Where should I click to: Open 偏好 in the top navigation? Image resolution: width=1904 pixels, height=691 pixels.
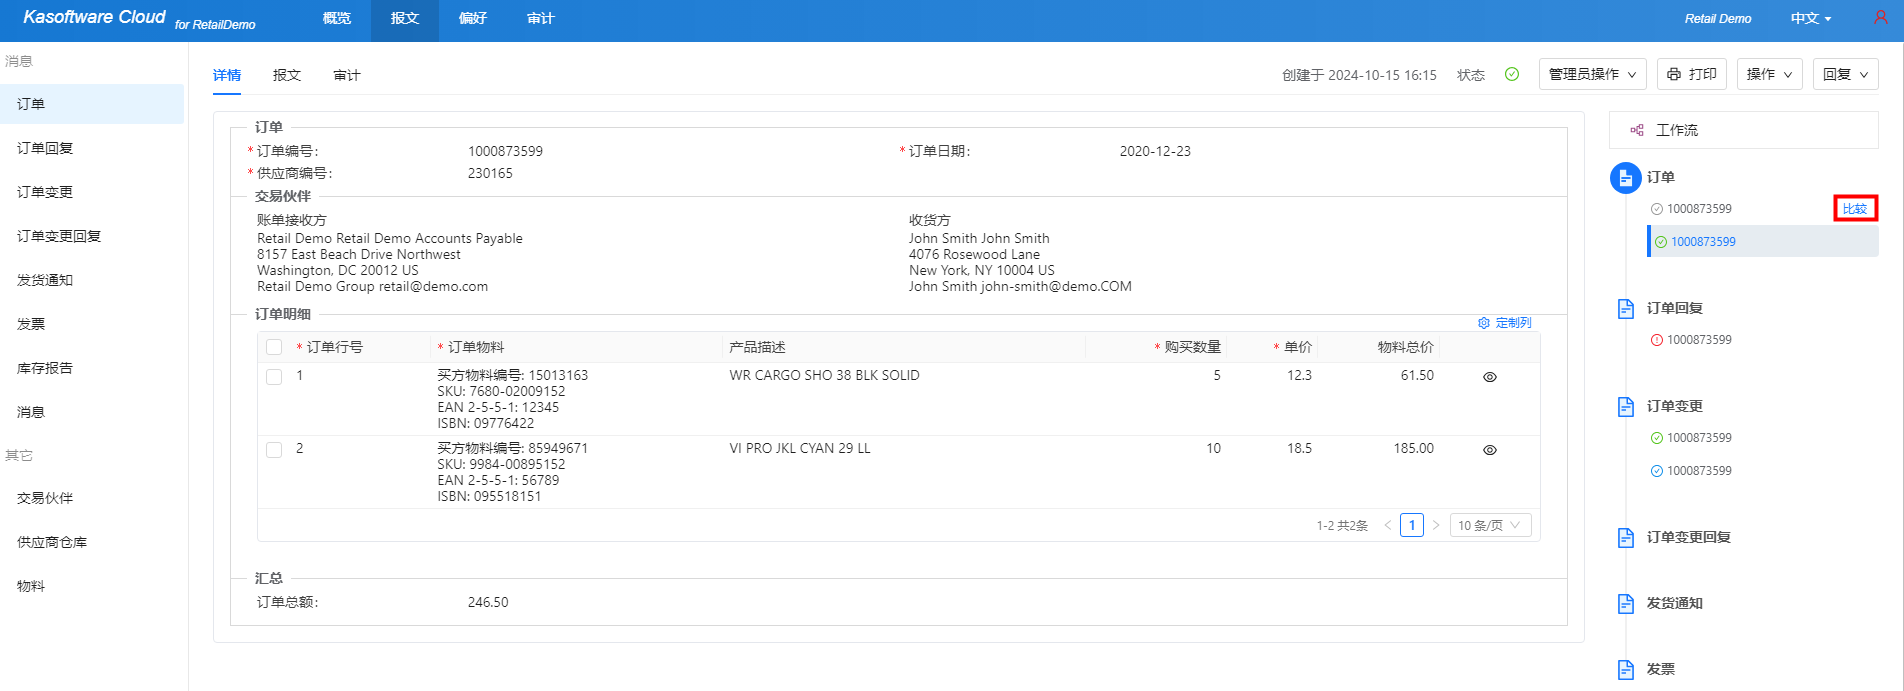pos(473,19)
